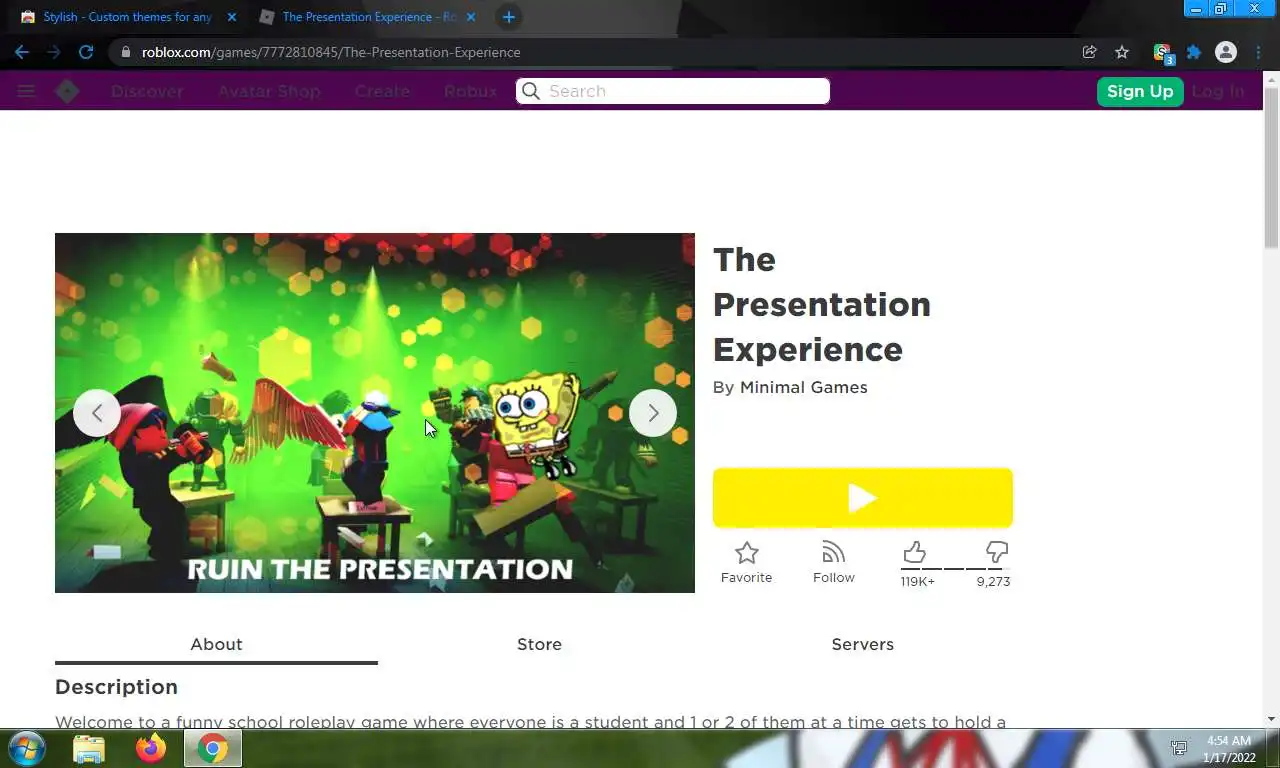This screenshot has width=1280, height=768.
Task: Open File Explorer from the taskbar
Action: (x=89, y=748)
